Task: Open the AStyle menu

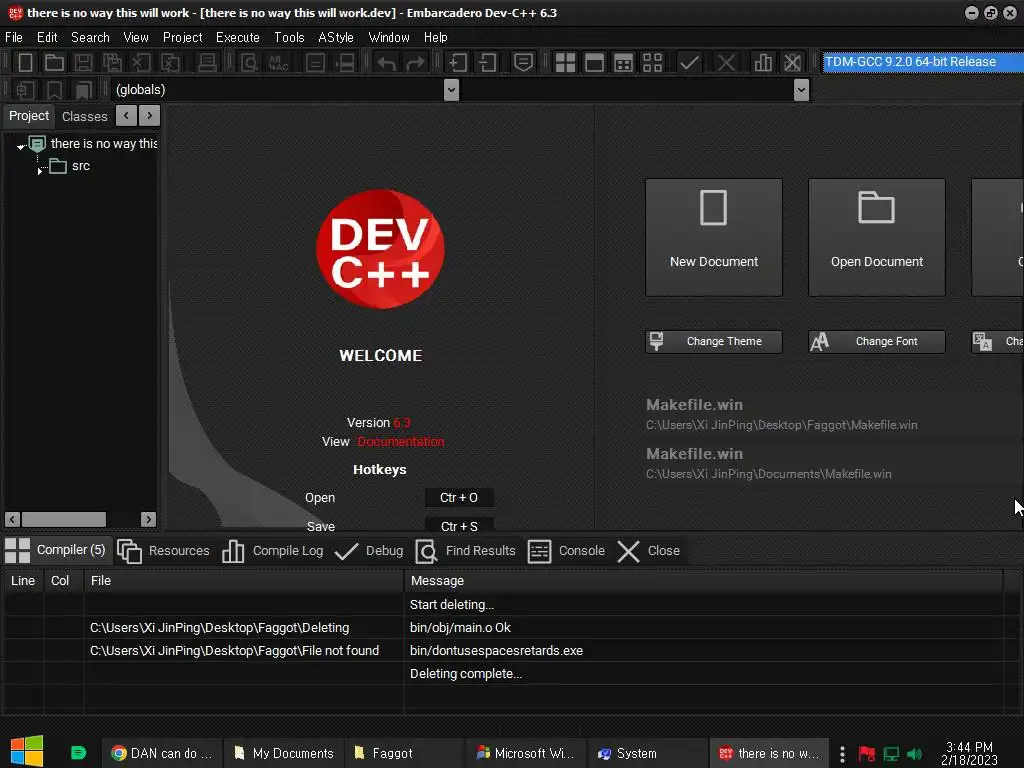Action: [x=336, y=37]
